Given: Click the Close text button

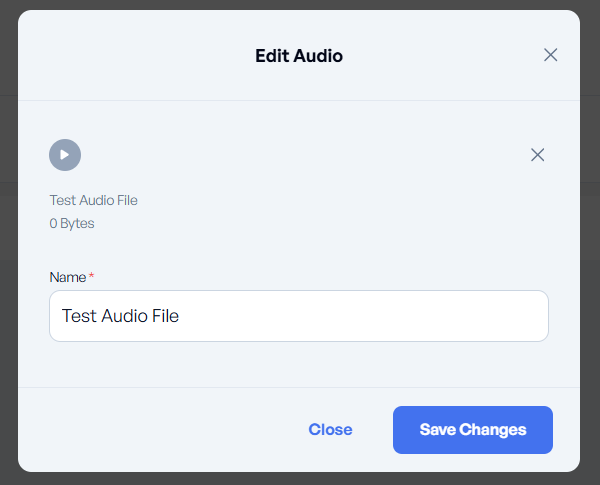Looking at the screenshot, I should (330, 430).
